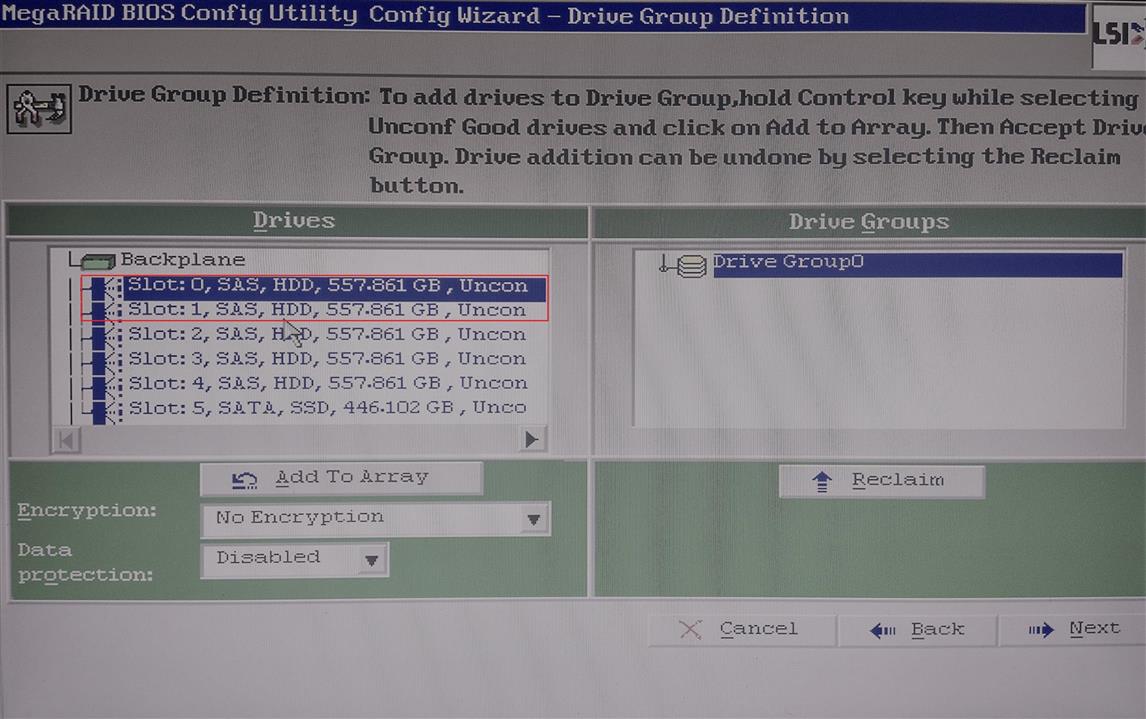Click the Backplane node in the Drives tree
This screenshot has height=719, width=1146.
tap(182, 259)
